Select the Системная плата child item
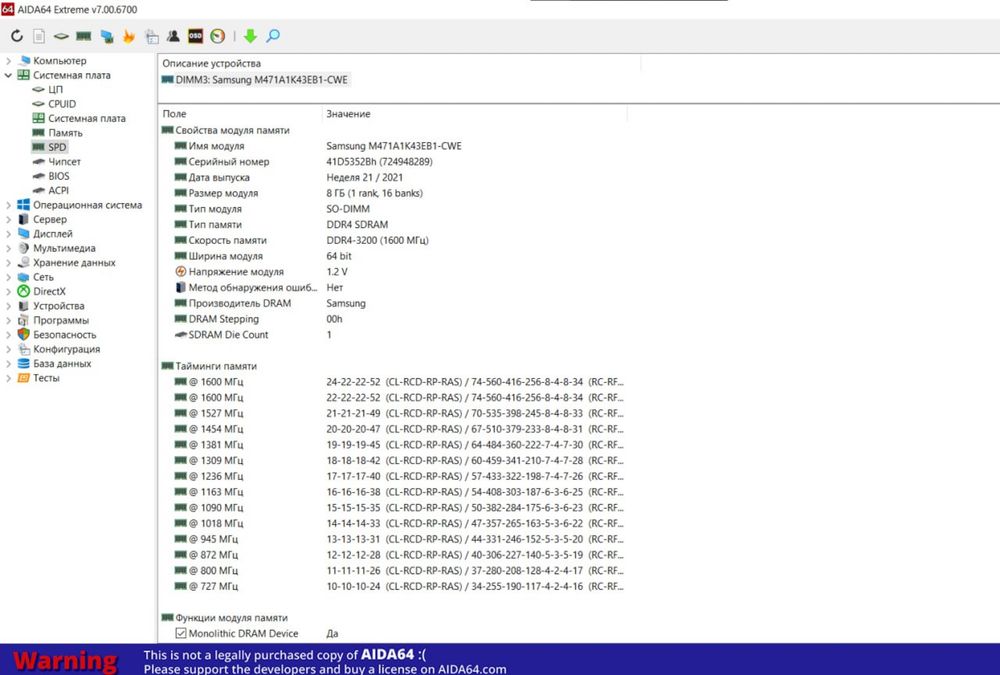This screenshot has width=1000, height=675. coord(87,118)
